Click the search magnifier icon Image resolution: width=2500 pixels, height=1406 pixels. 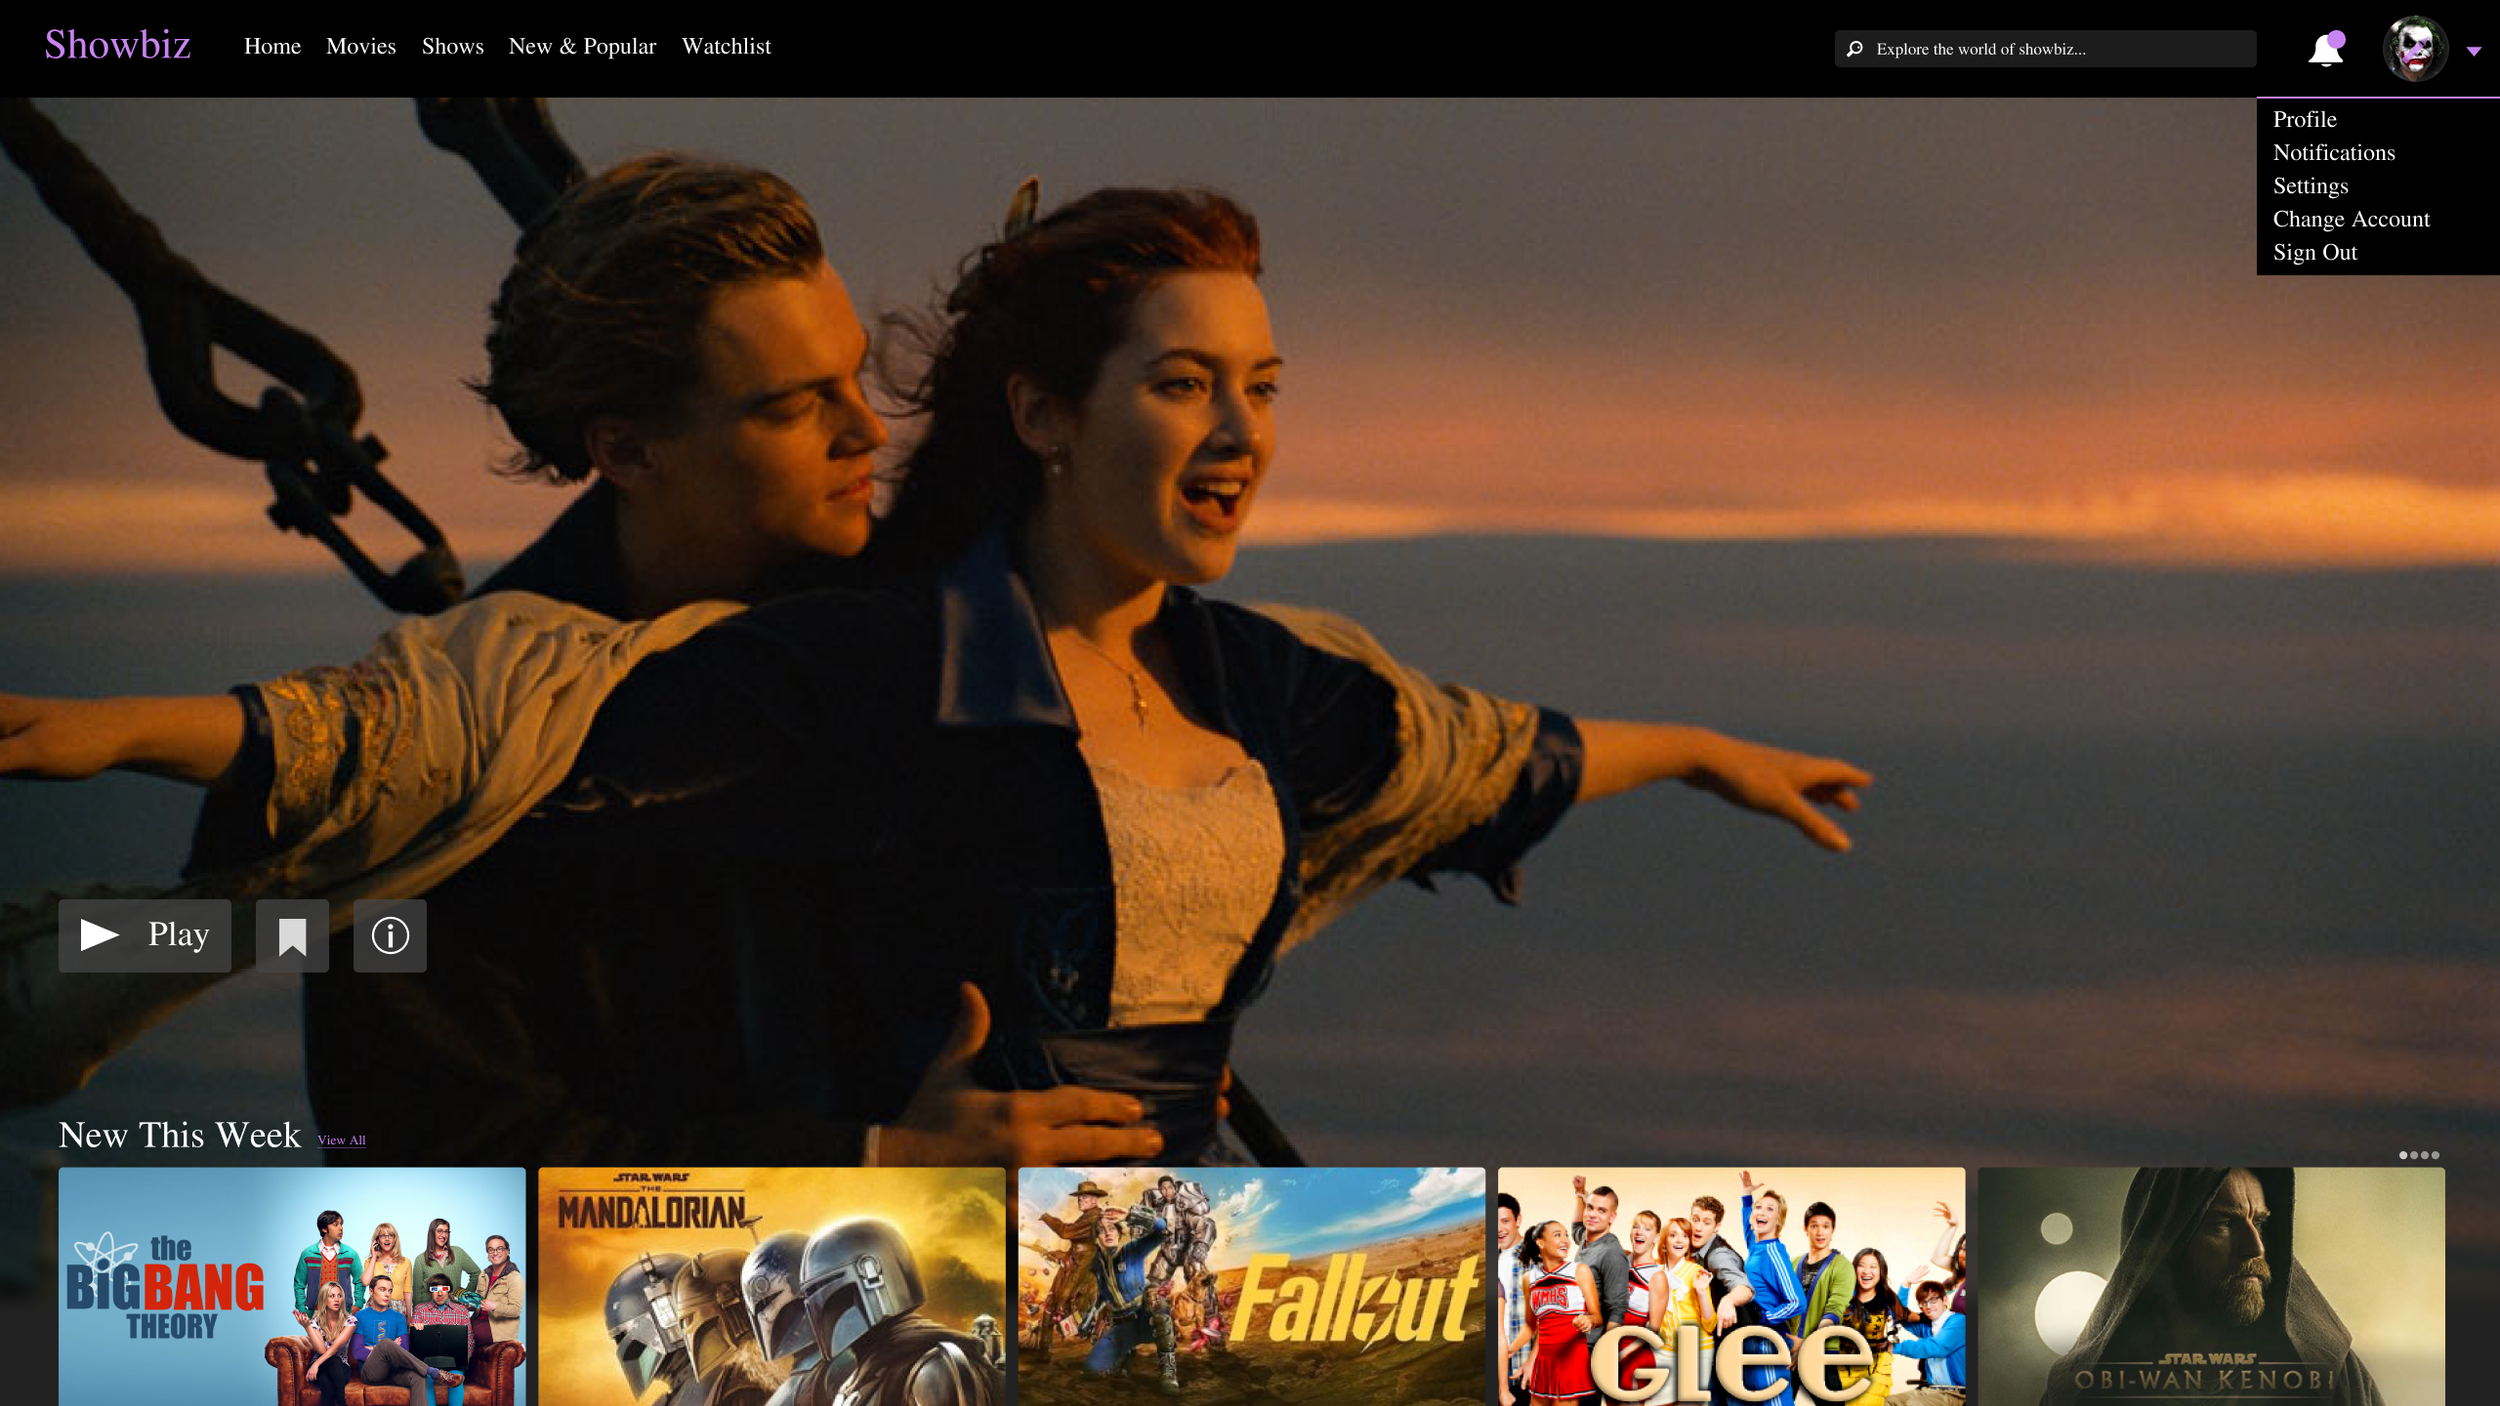pos(1855,49)
